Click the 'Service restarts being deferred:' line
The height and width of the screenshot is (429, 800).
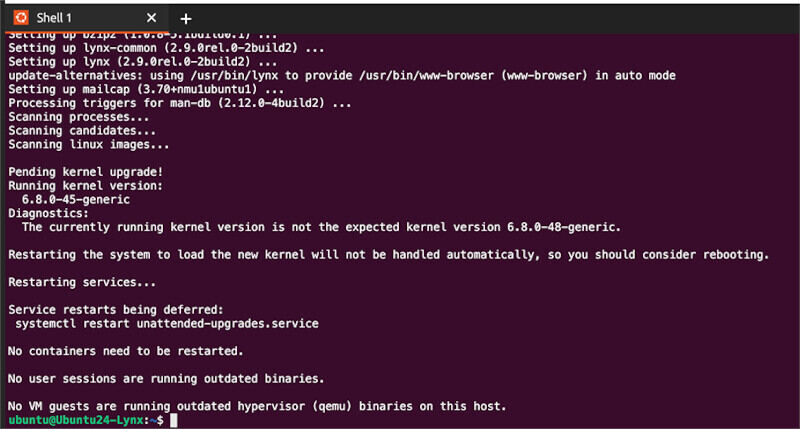(x=116, y=310)
